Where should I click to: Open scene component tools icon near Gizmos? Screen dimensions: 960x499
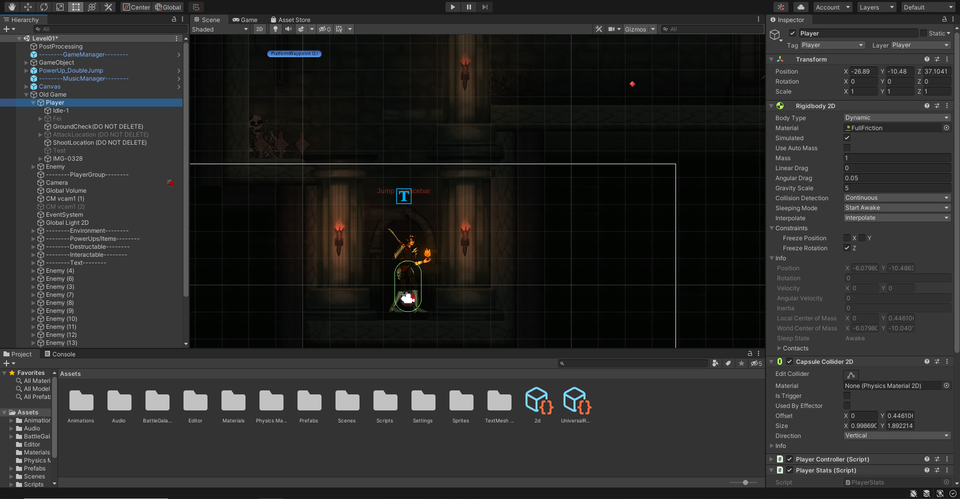tap(598, 29)
